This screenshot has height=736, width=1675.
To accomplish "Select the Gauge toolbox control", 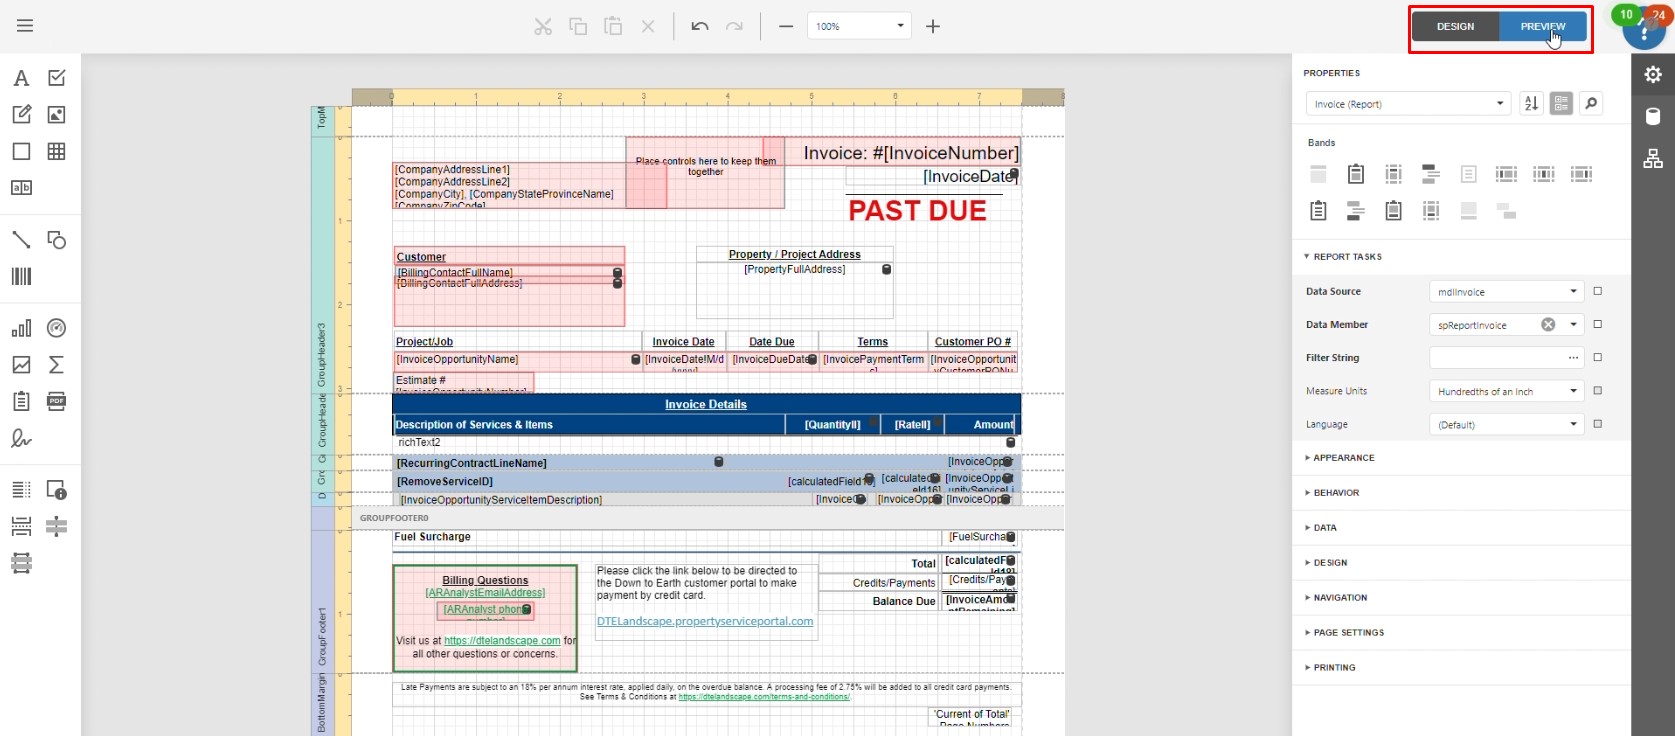I will click(57, 328).
